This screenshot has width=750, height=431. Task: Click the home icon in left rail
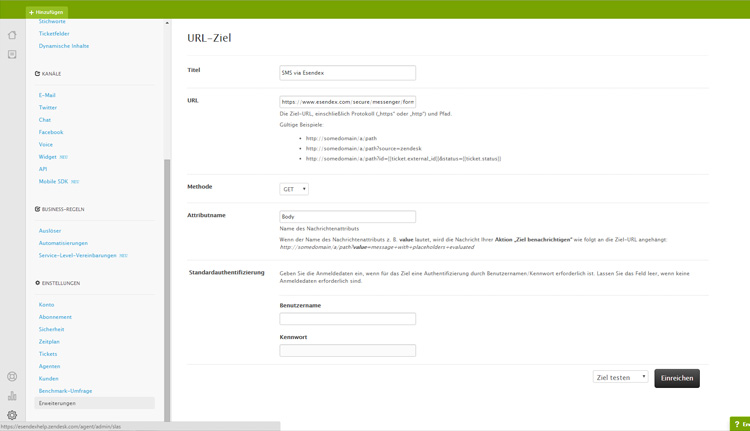pyautogui.click(x=12, y=35)
